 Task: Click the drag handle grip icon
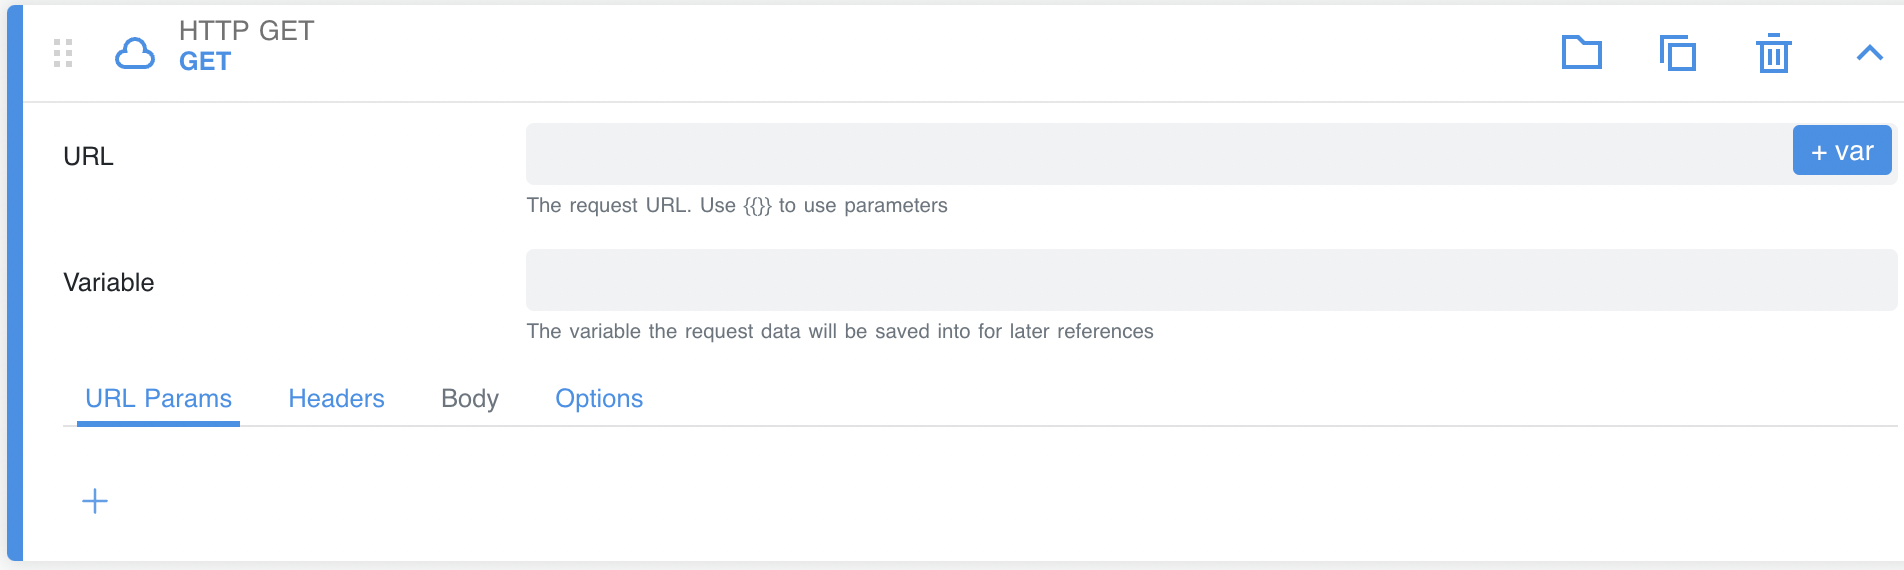pos(63,53)
